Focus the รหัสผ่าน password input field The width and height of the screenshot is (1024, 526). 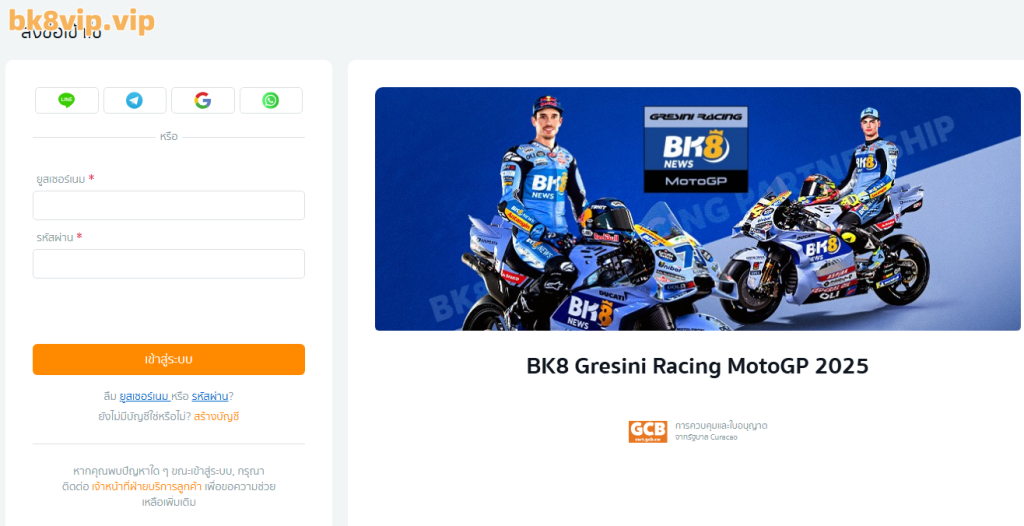(x=168, y=264)
